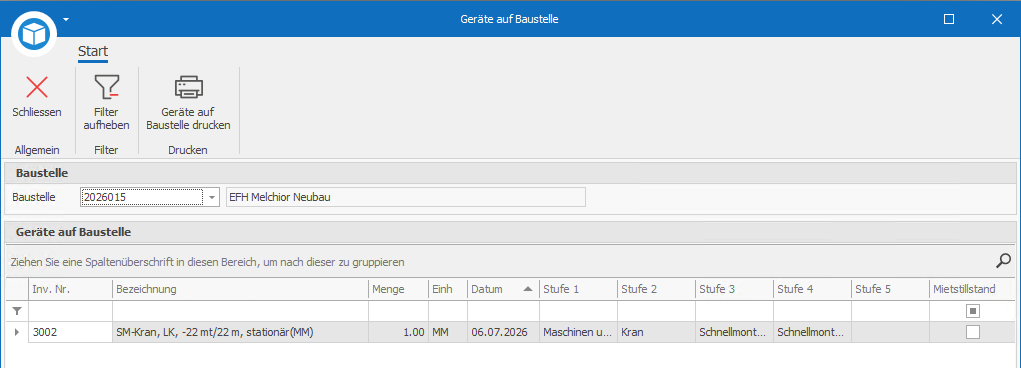
Task: Click the search magnifier icon in grid
Action: [1003, 261]
